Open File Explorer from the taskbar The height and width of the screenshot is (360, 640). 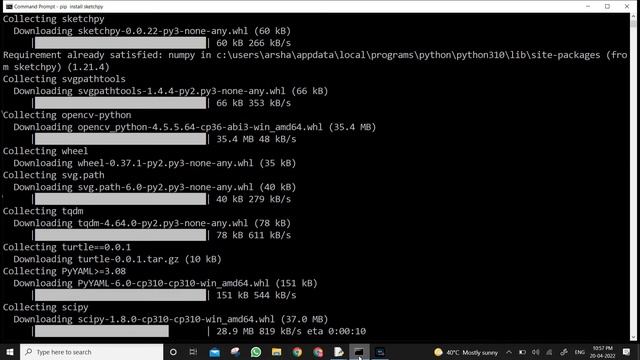pyautogui.click(x=276, y=352)
